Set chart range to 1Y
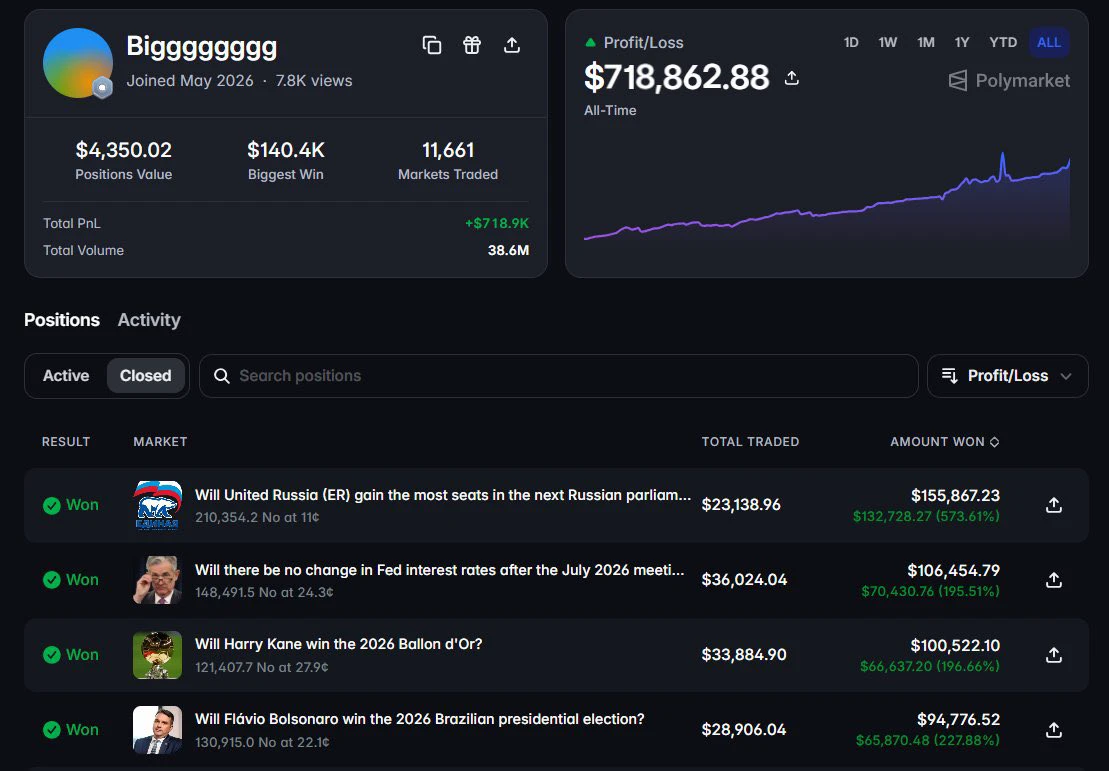The image size is (1109, 771). (x=962, y=42)
